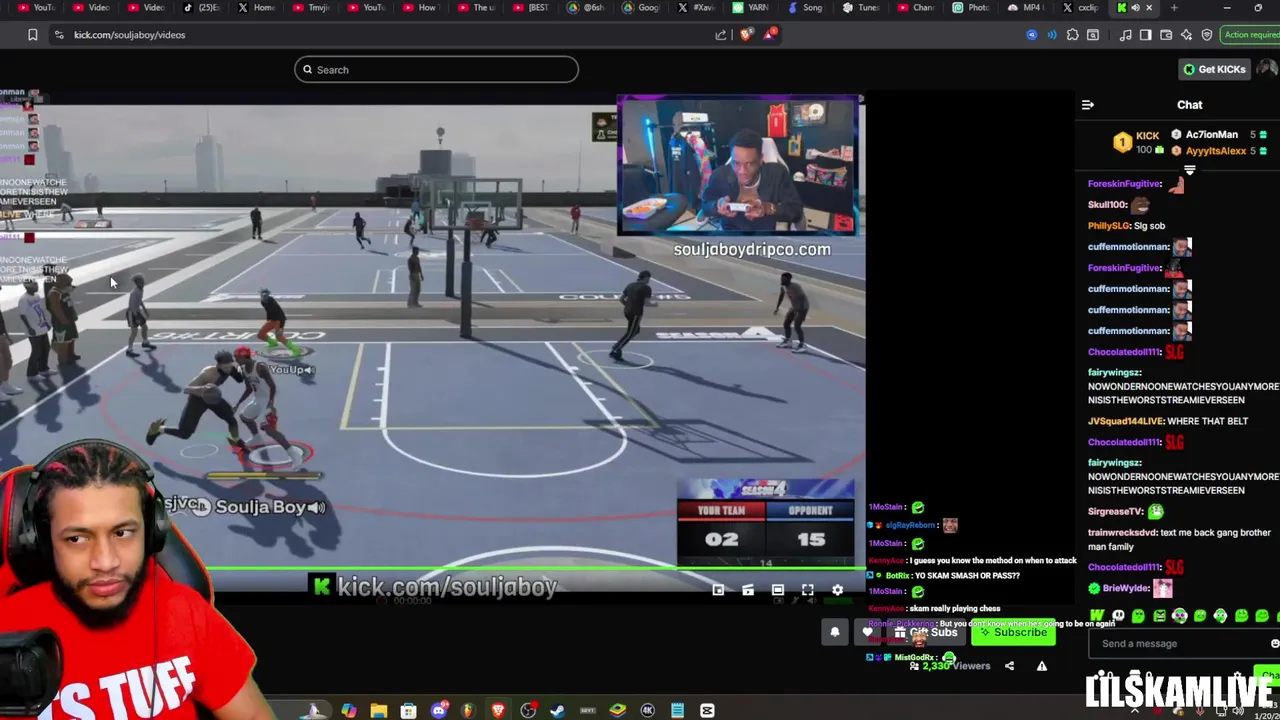Mute the active Kick tab audio
The height and width of the screenshot is (720, 1280).
pos(1135,8)
